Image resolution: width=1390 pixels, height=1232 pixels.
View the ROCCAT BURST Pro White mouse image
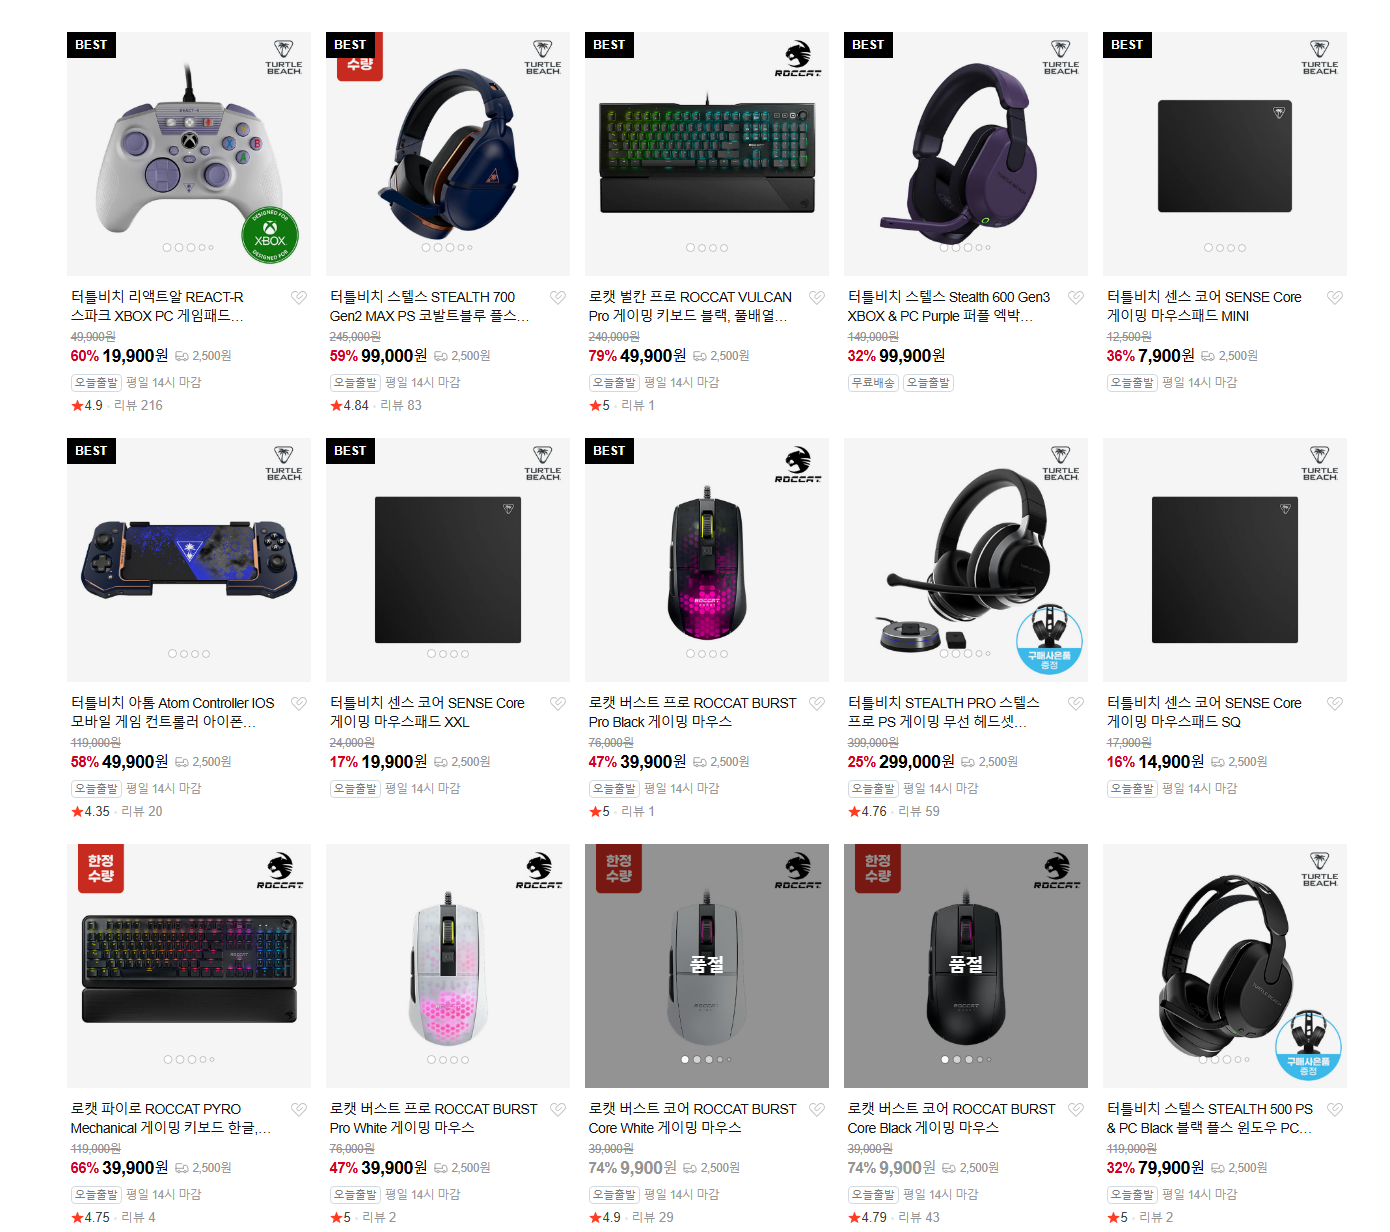[x=448, y=966]
